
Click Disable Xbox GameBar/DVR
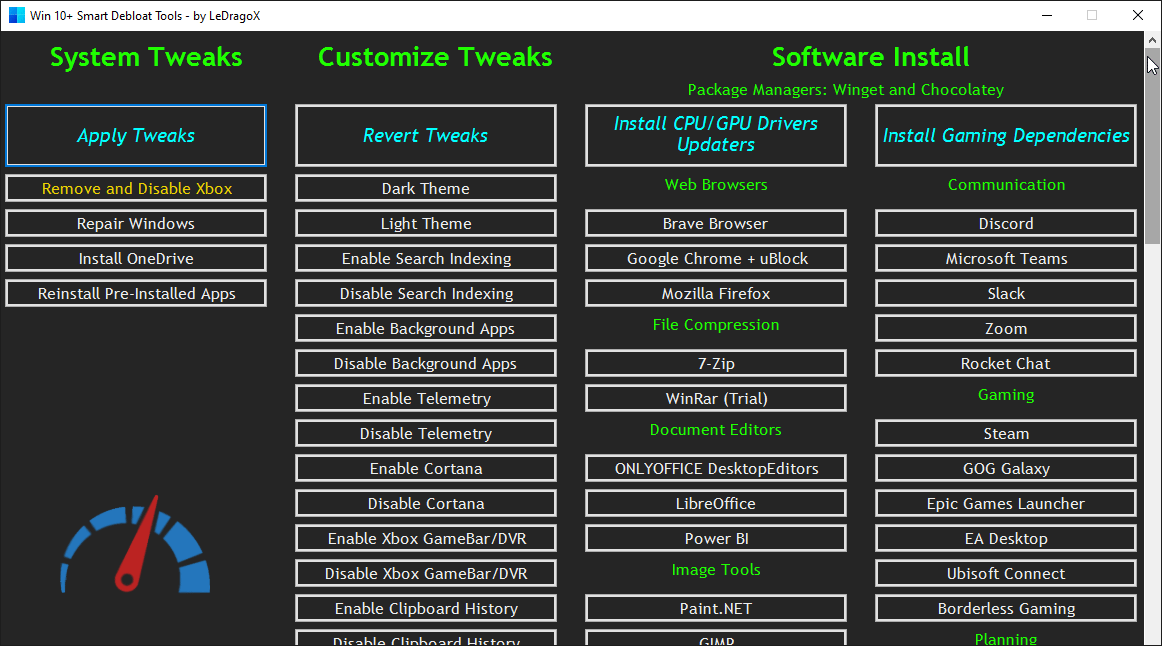pyautogui.click(x=425, y=573)
